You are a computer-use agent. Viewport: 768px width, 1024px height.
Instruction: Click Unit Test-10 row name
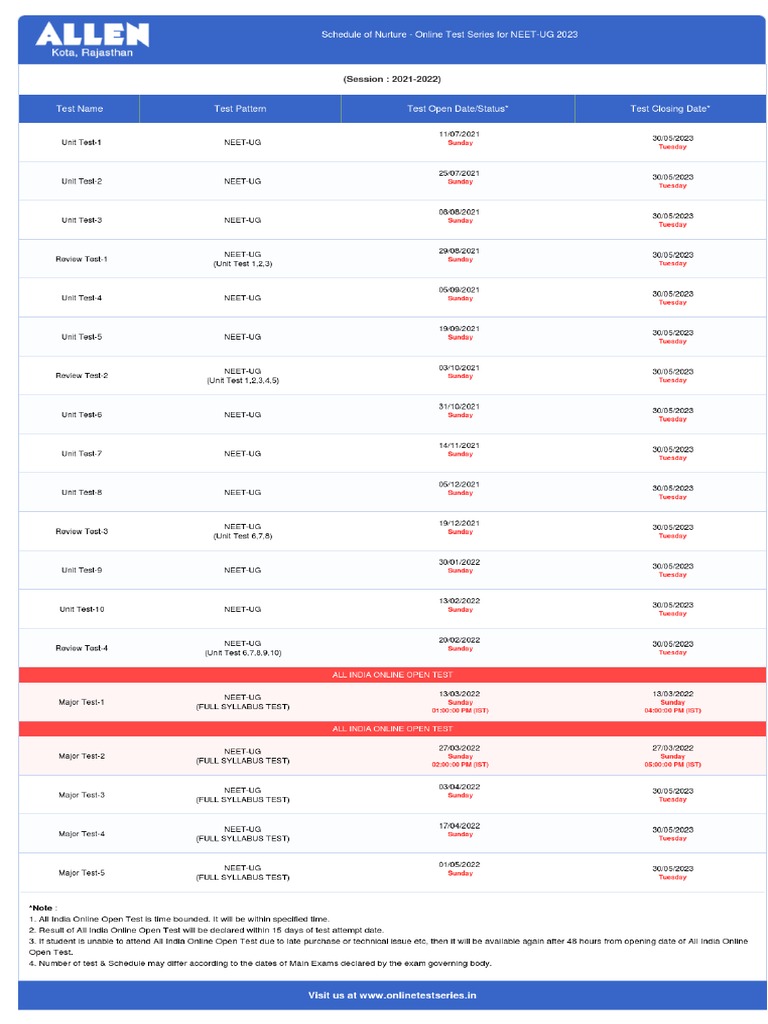click(x=81, y=609)
